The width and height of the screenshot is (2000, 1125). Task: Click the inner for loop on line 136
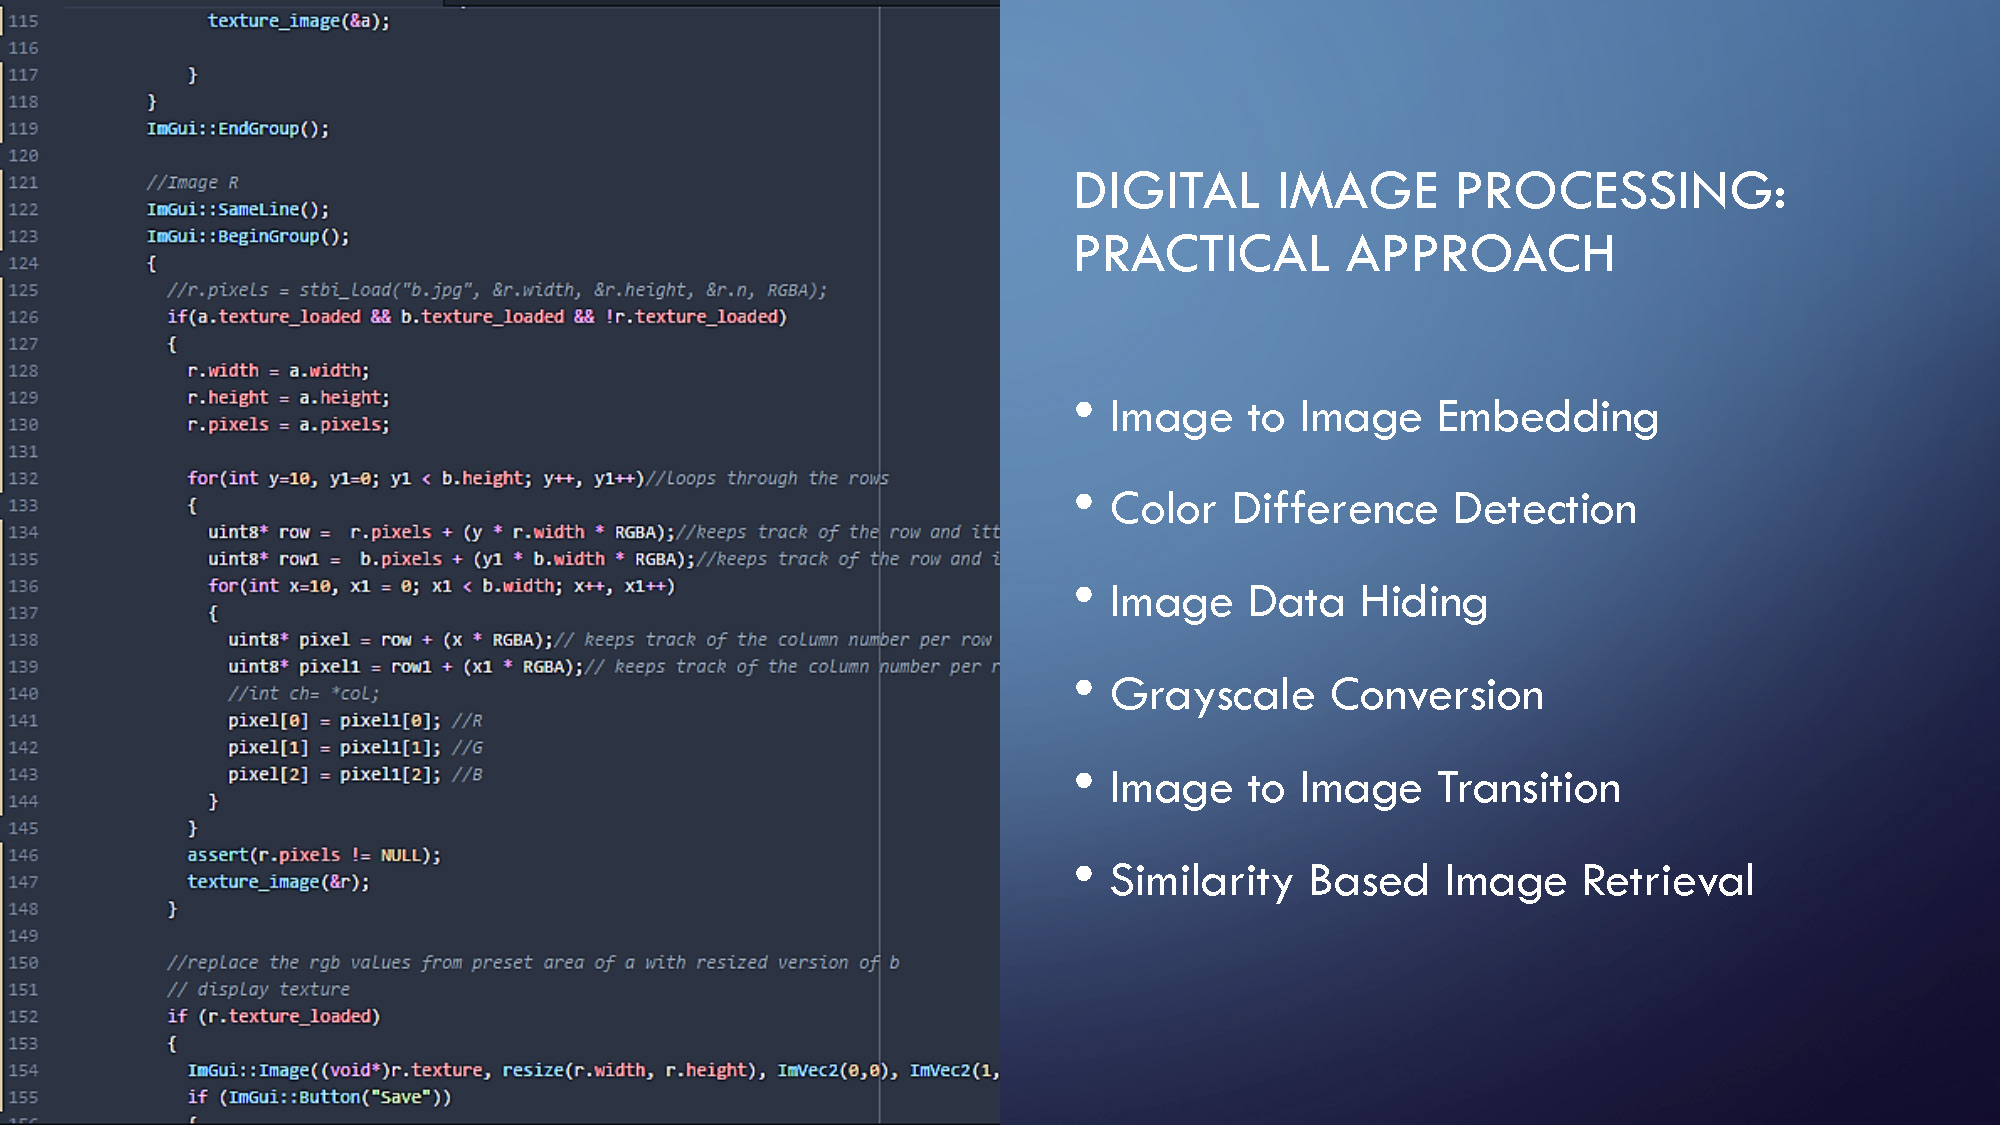pyautogui.click(x=440, y=585)
